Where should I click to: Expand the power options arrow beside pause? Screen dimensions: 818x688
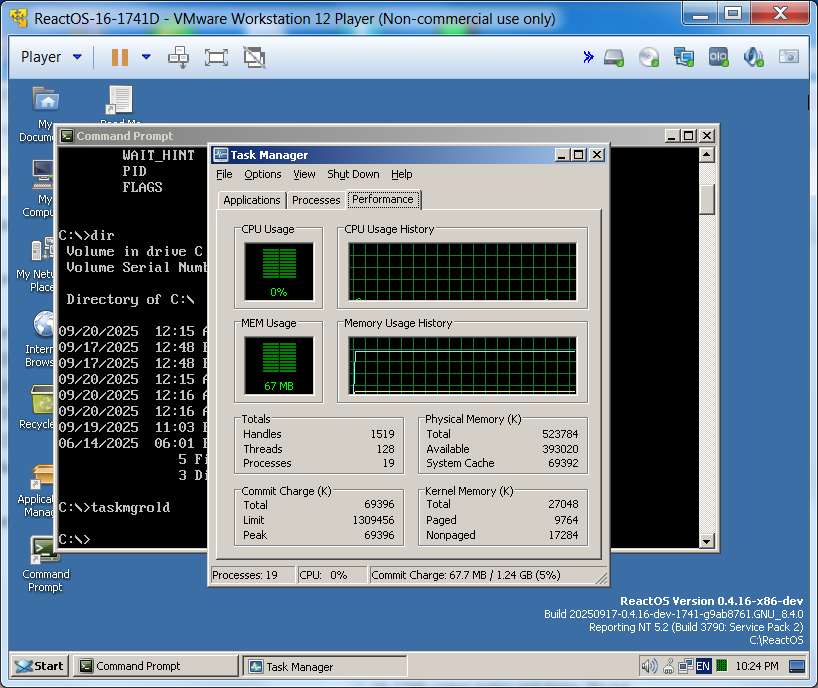(x=146, y=57)
